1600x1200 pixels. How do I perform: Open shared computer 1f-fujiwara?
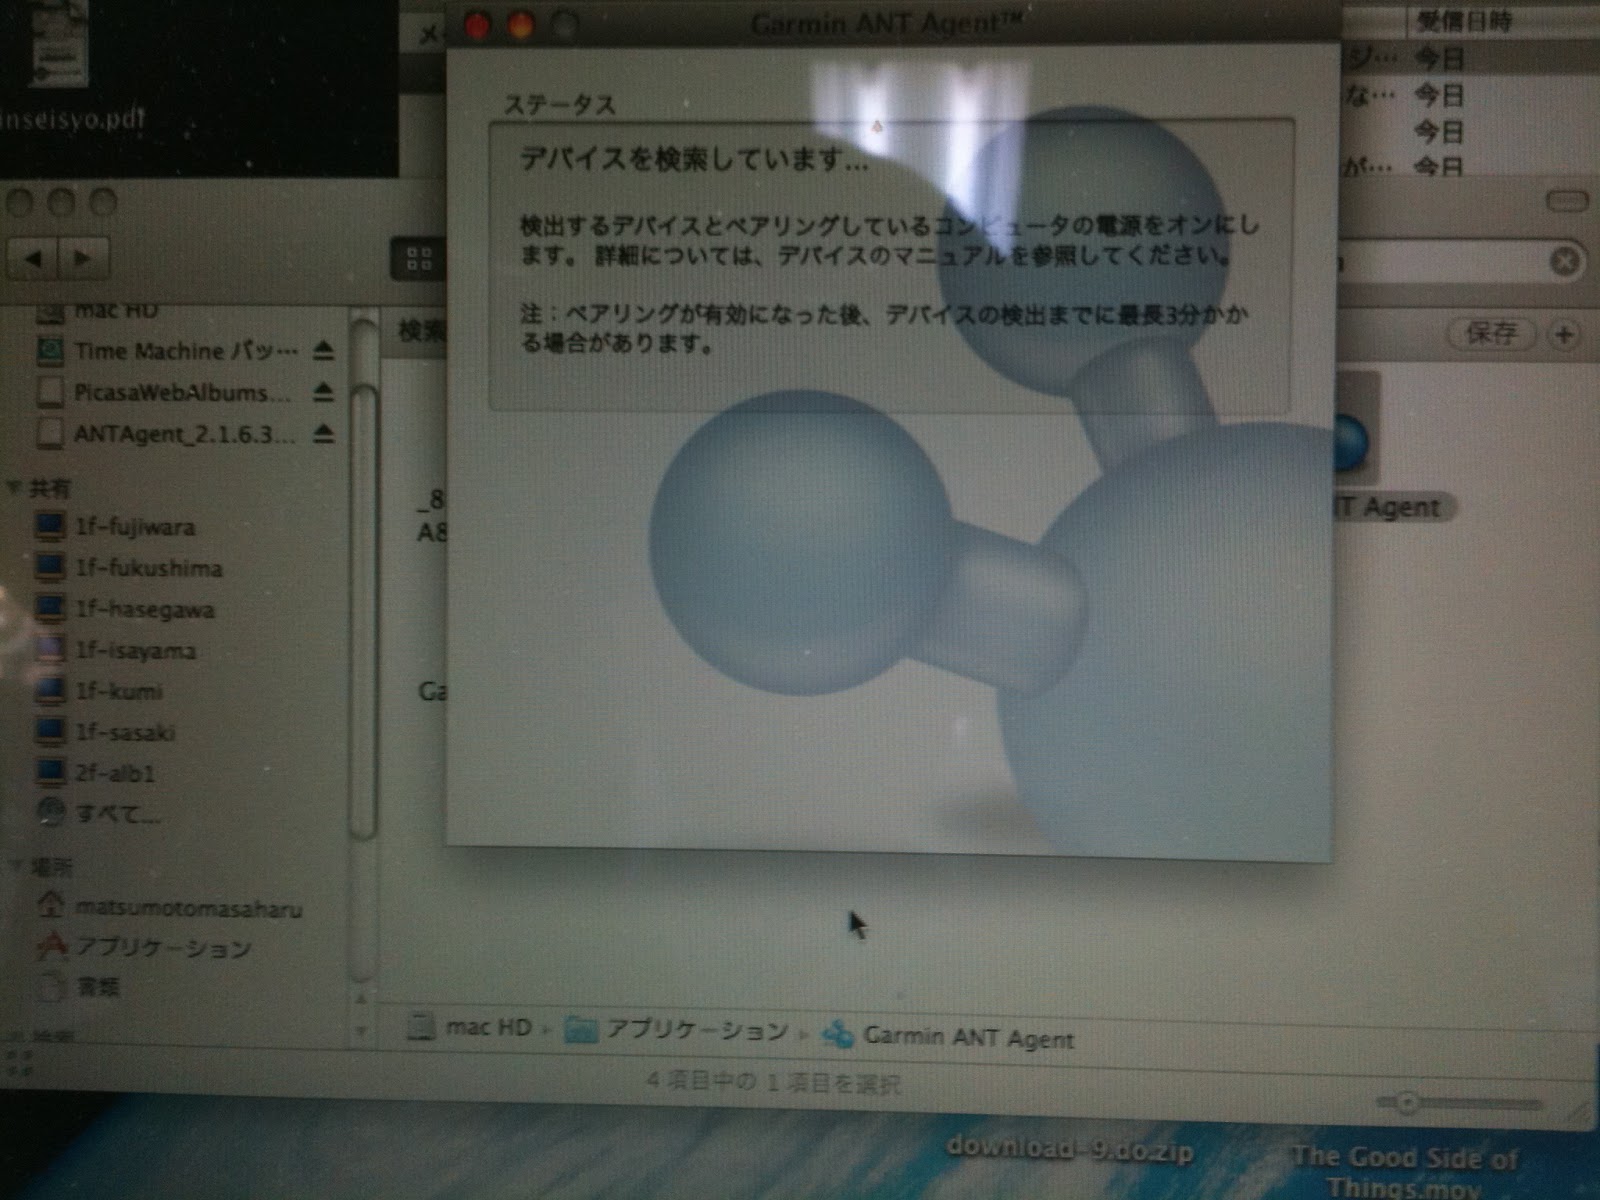click(x=115, y=527)
